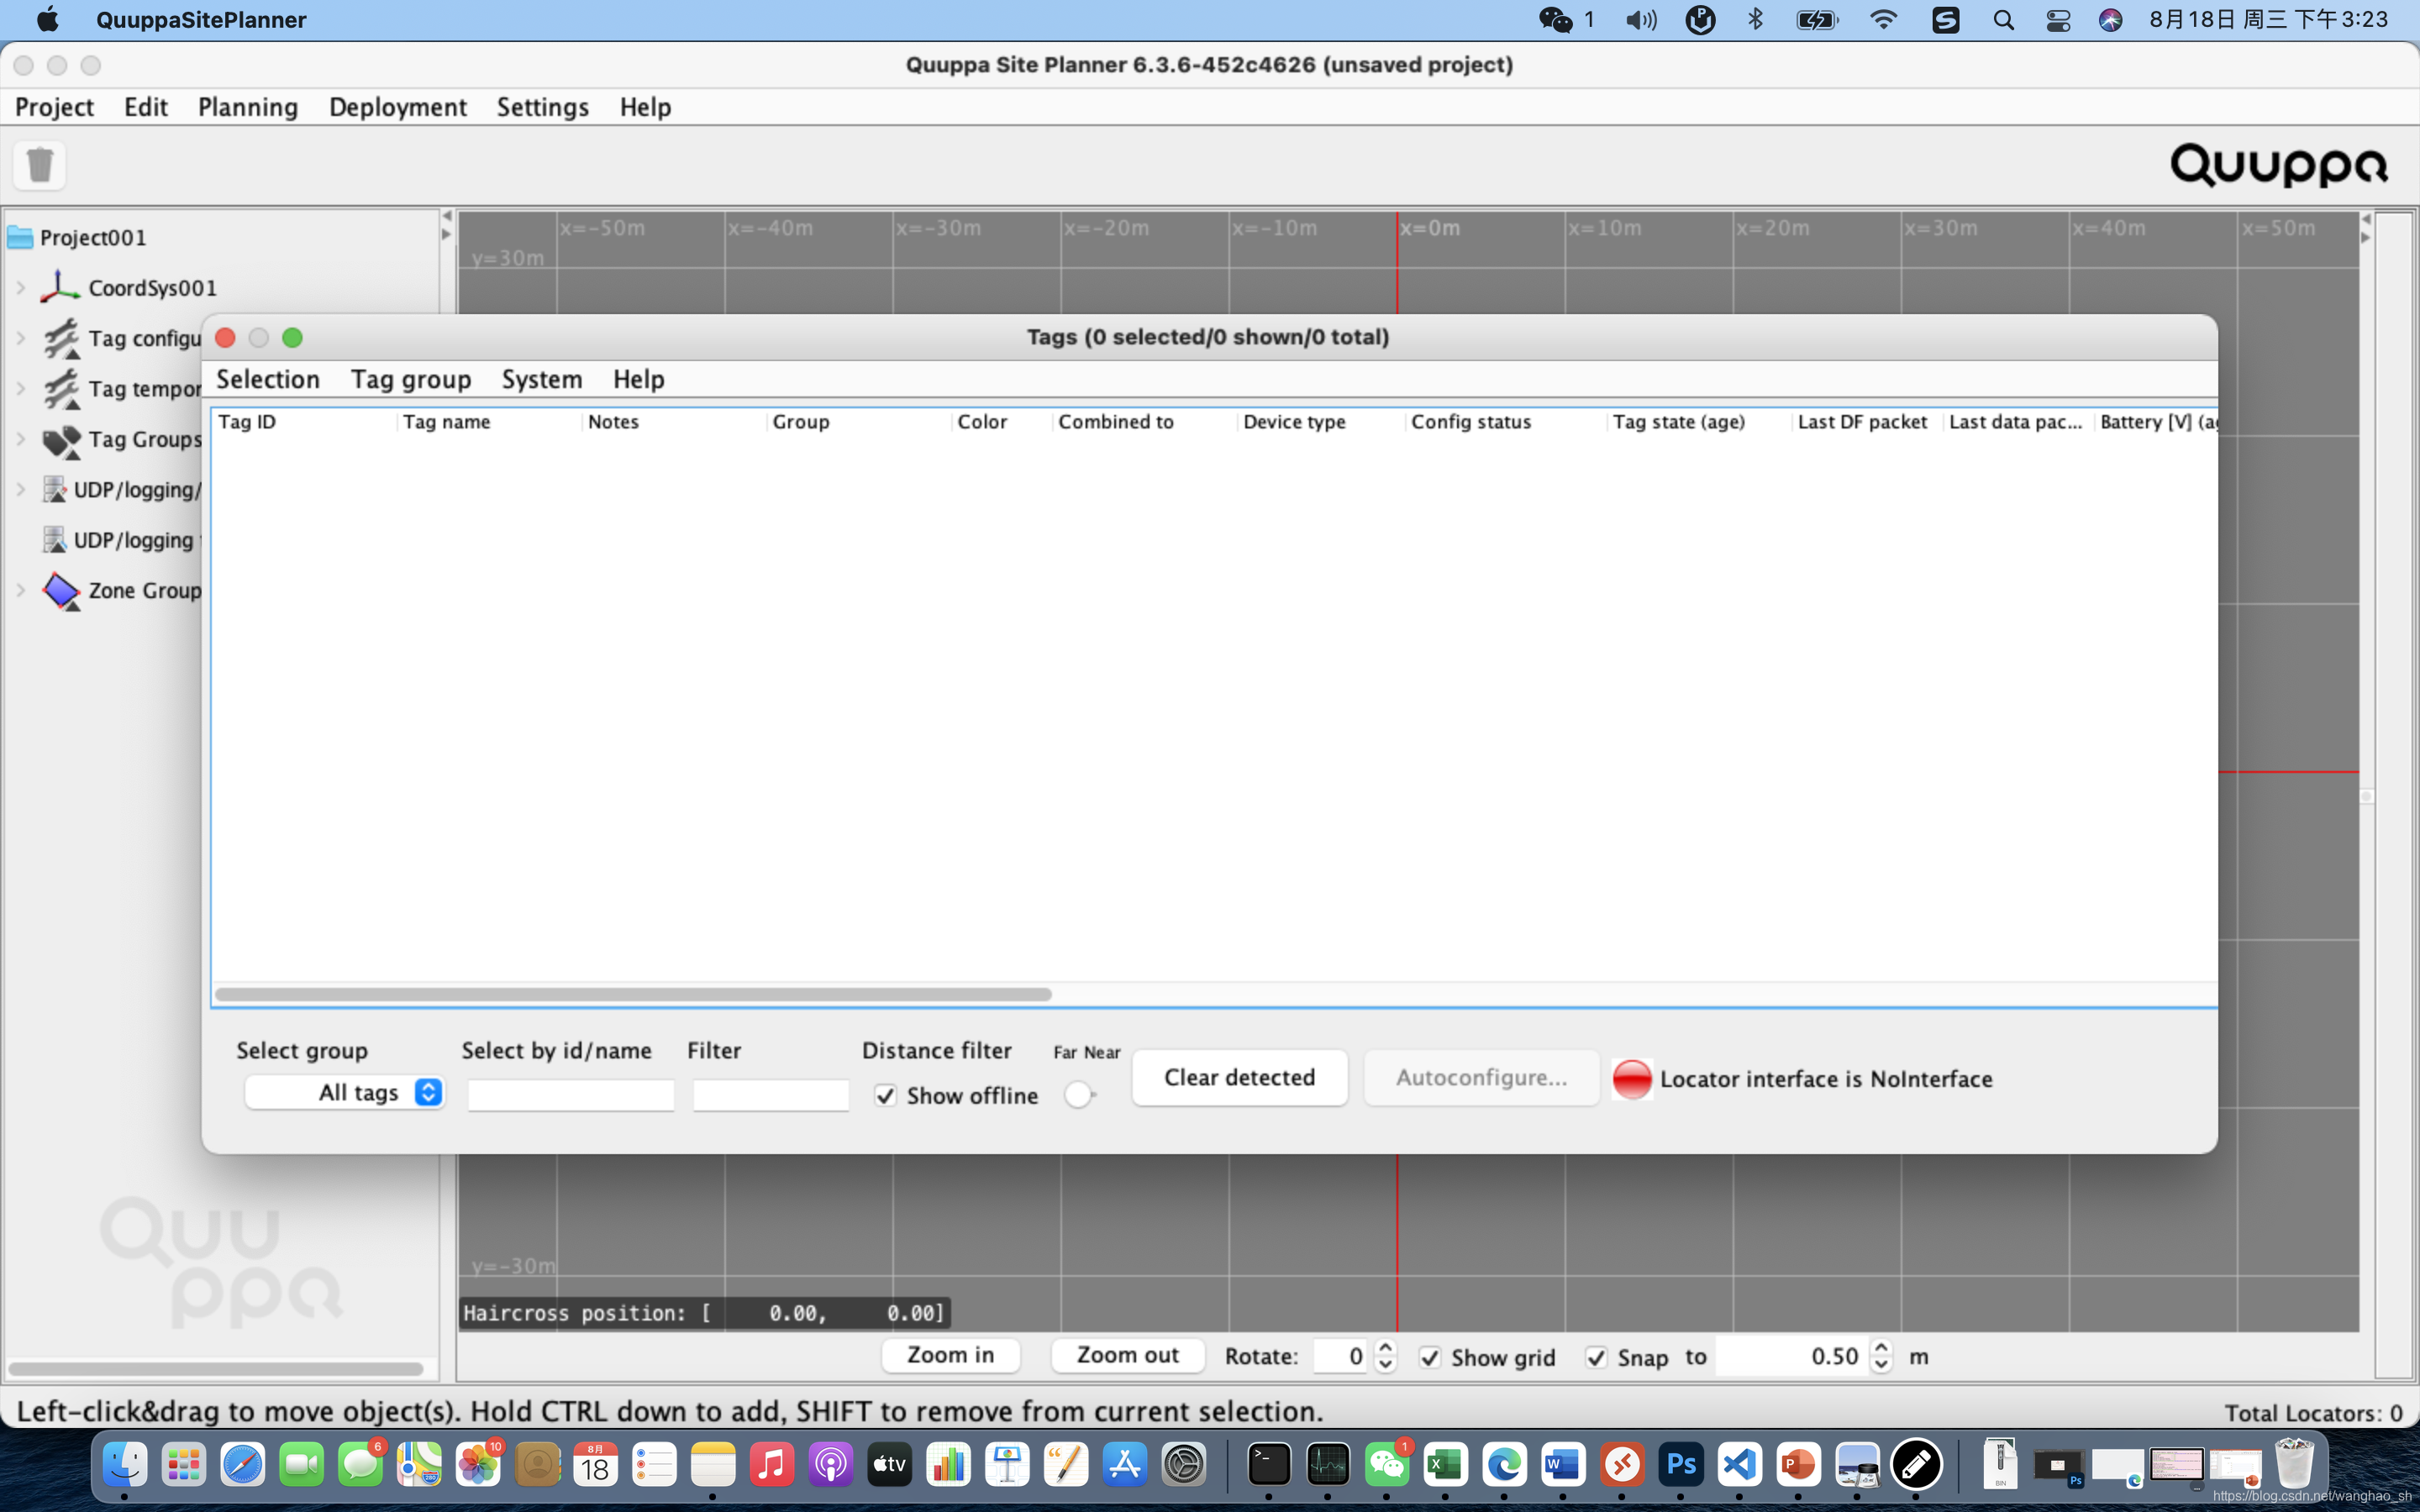Open Help menu in Tags window
2420x1512 pixels.
(639, 380)
